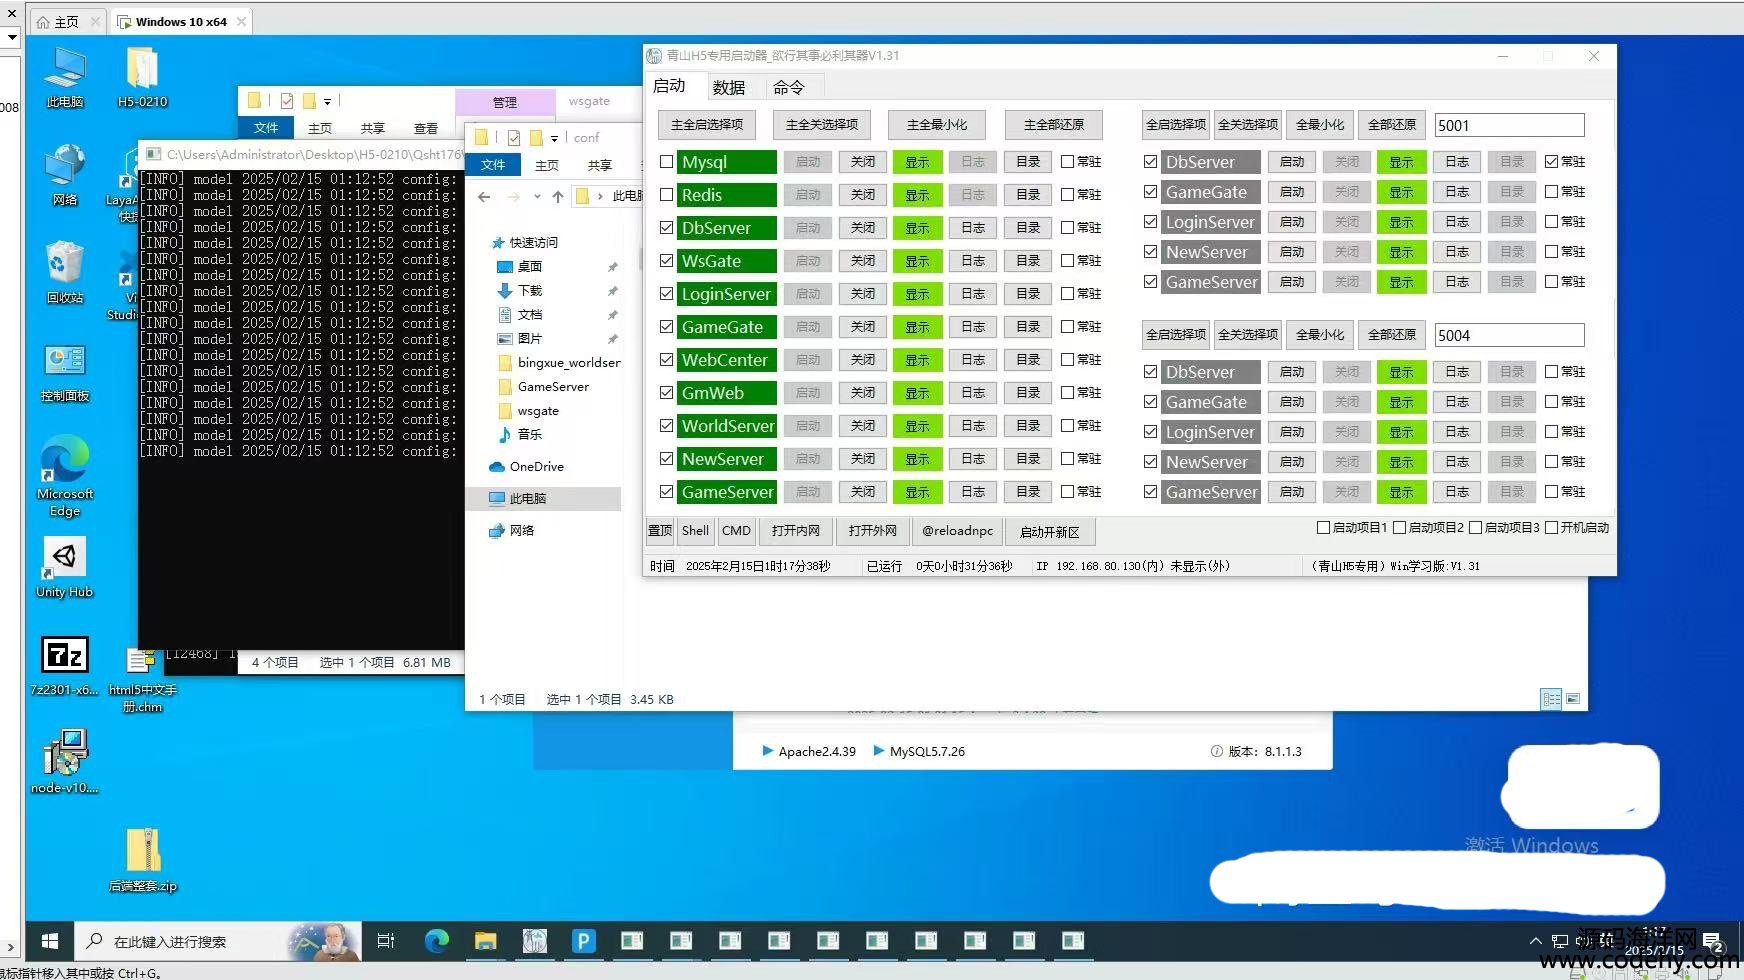Switch to the 命令 tab

pos(789,87)
